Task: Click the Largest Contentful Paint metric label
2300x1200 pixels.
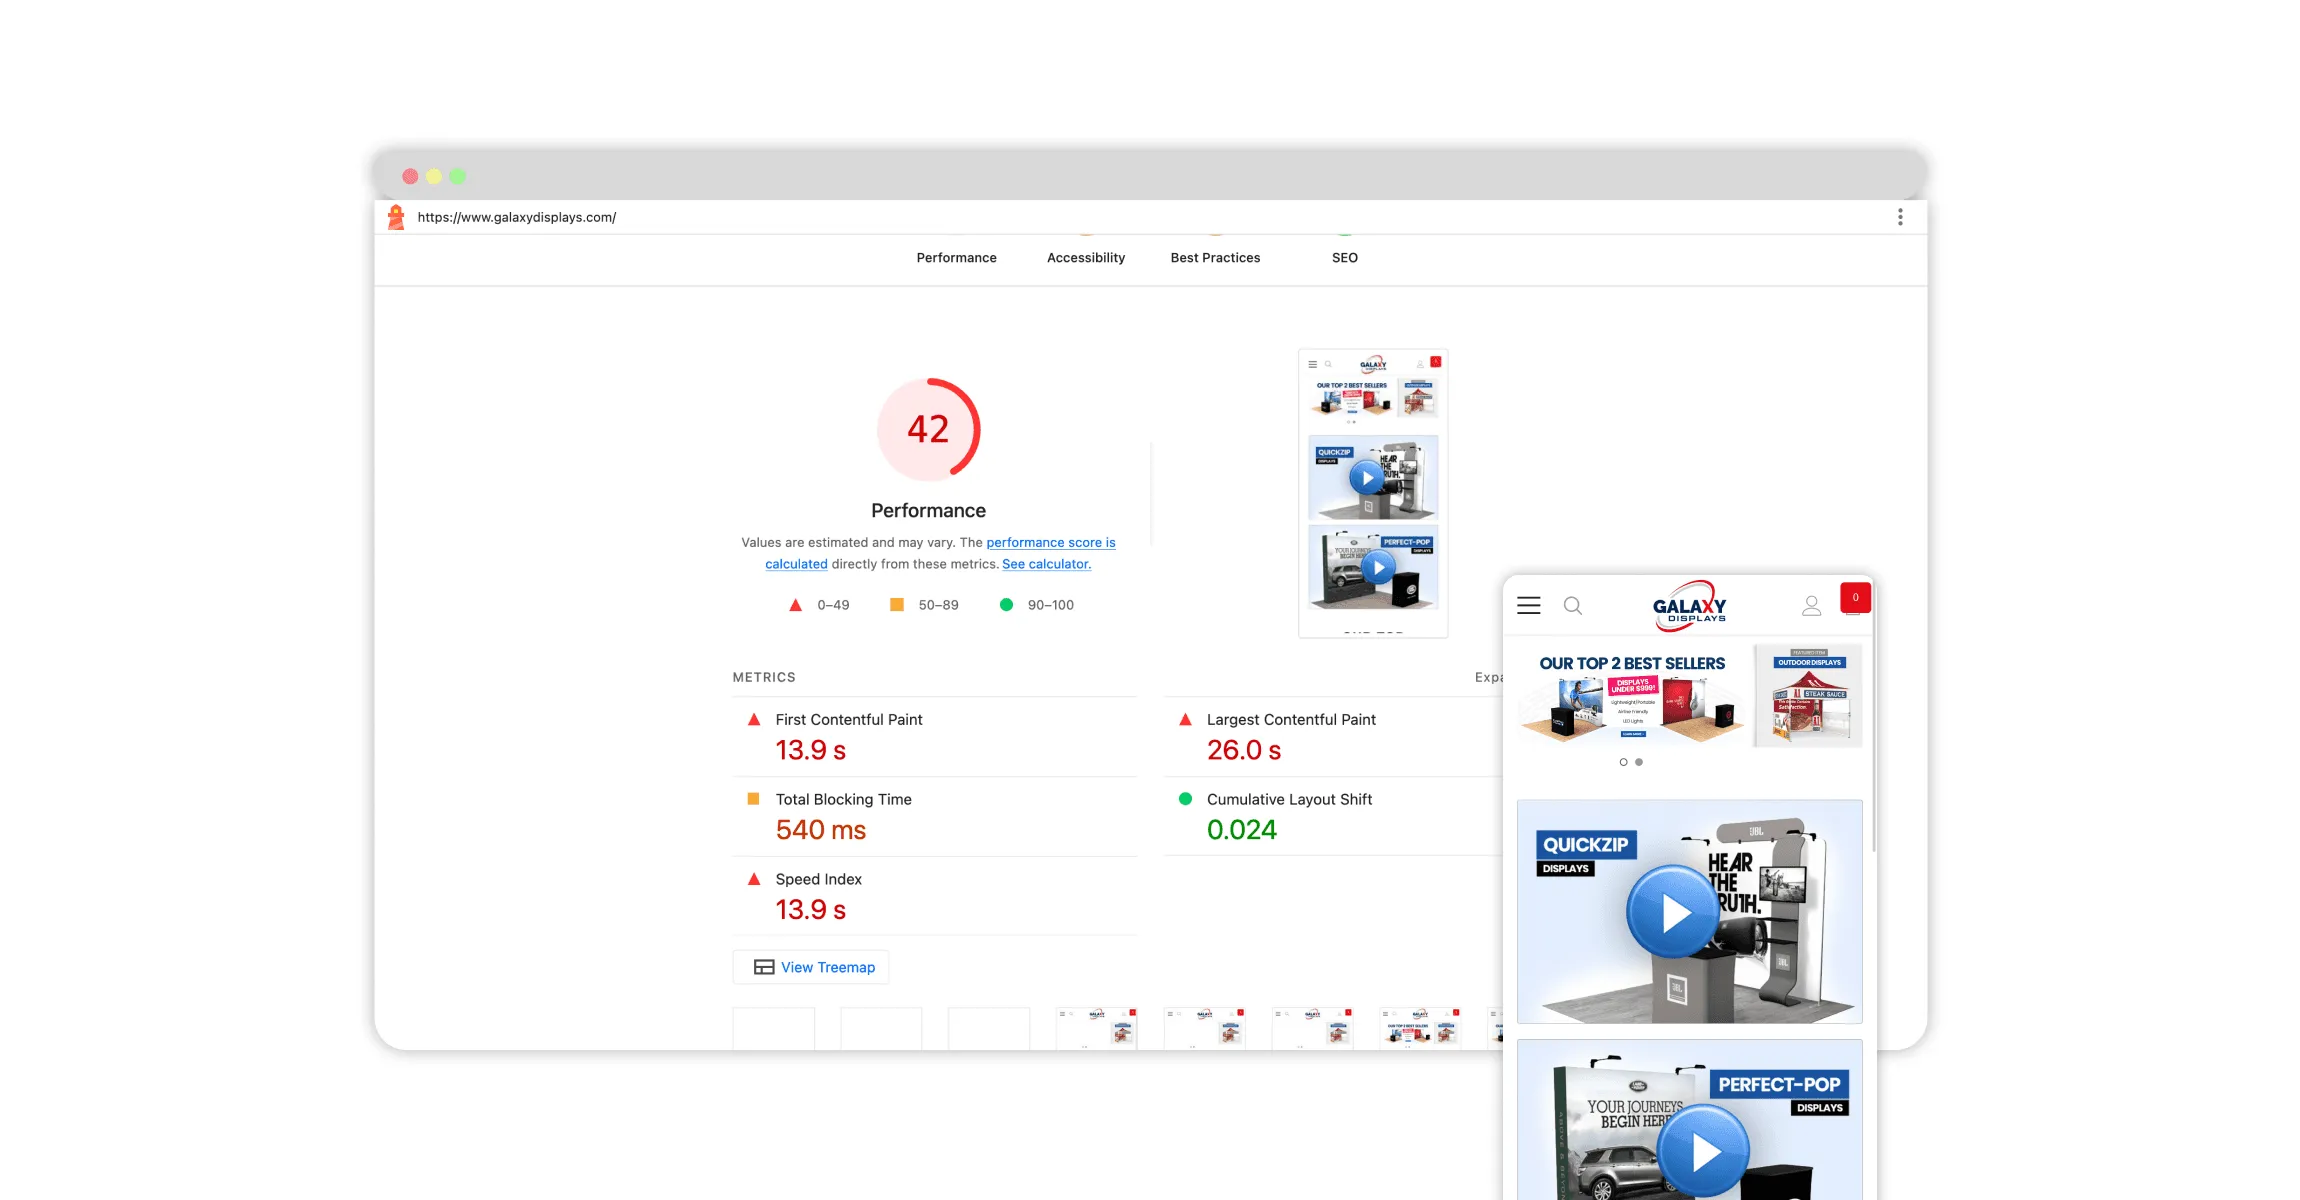Action: [1291, 719]
